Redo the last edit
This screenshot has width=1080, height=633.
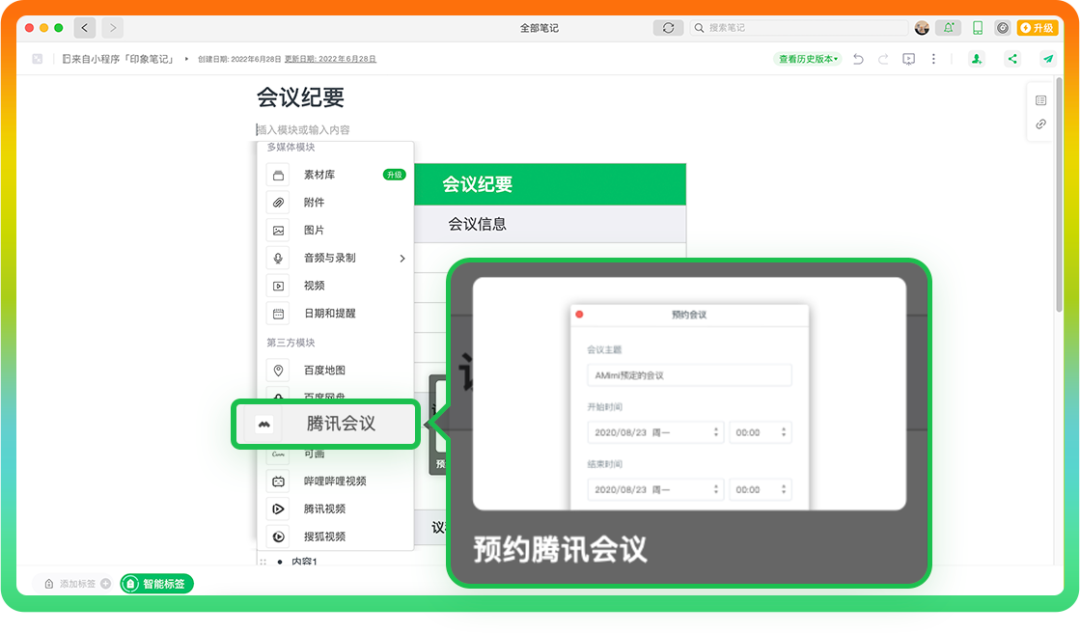click(x=883, y=59)
